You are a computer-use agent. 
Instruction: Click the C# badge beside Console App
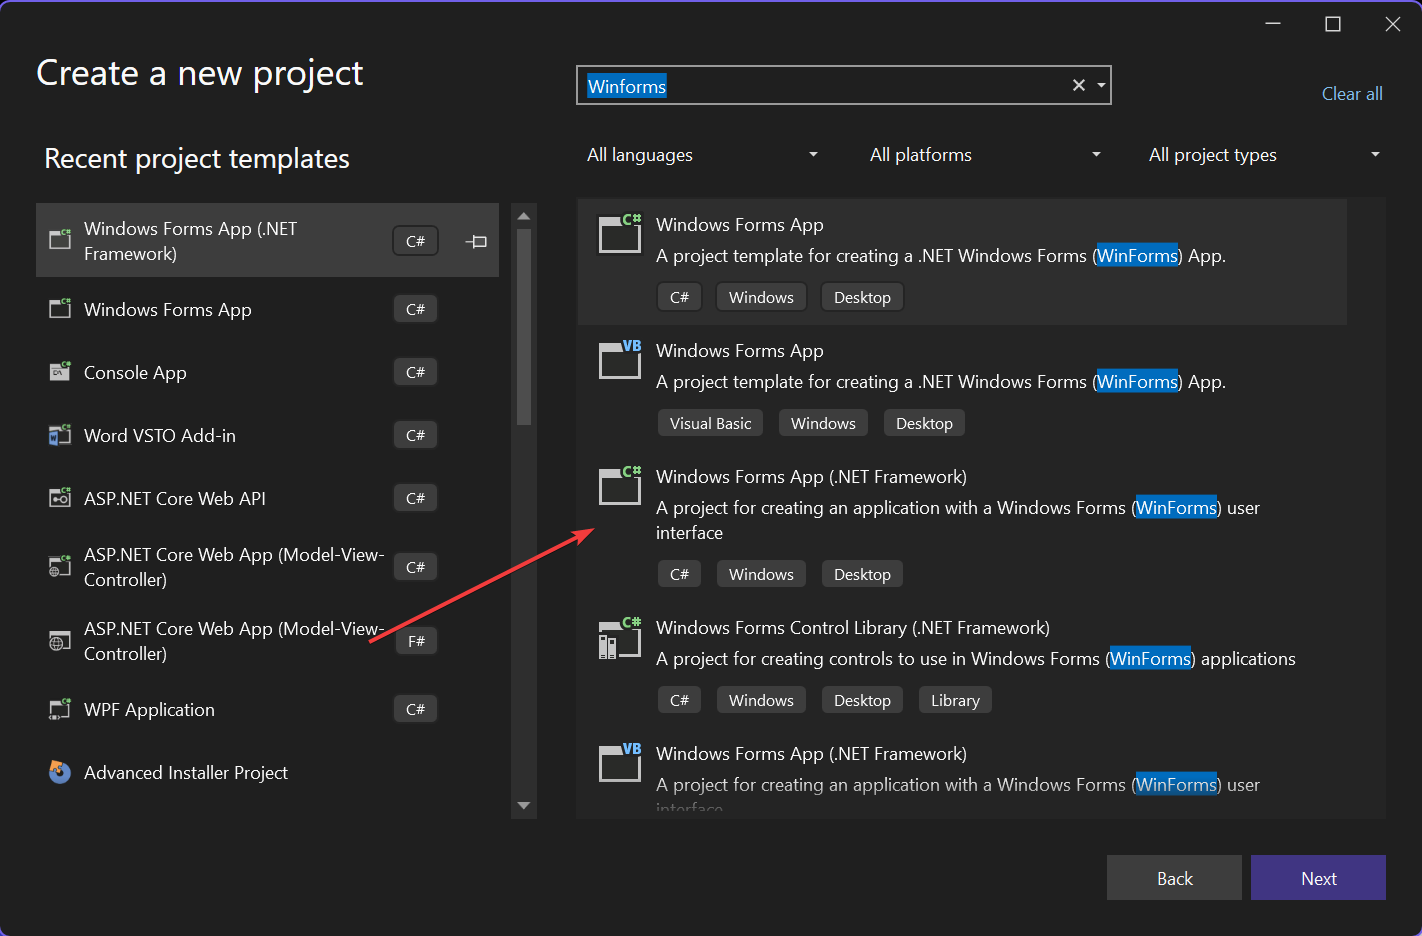click(415, 372)
